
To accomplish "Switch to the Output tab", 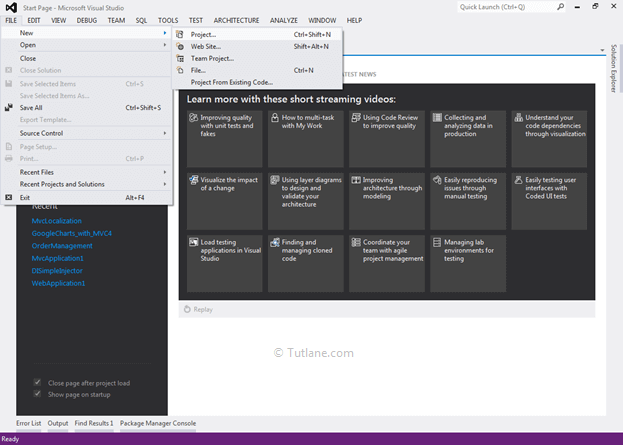I will pos(58,423).
